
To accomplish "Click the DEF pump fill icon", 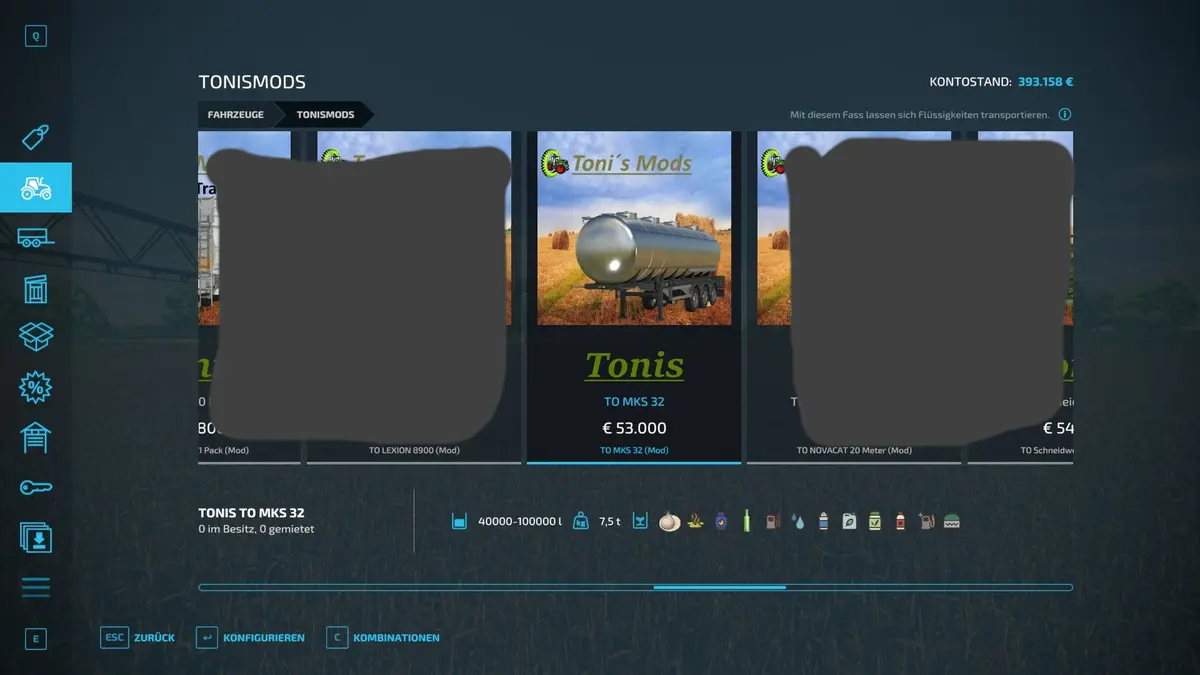I will click(927, 521).
